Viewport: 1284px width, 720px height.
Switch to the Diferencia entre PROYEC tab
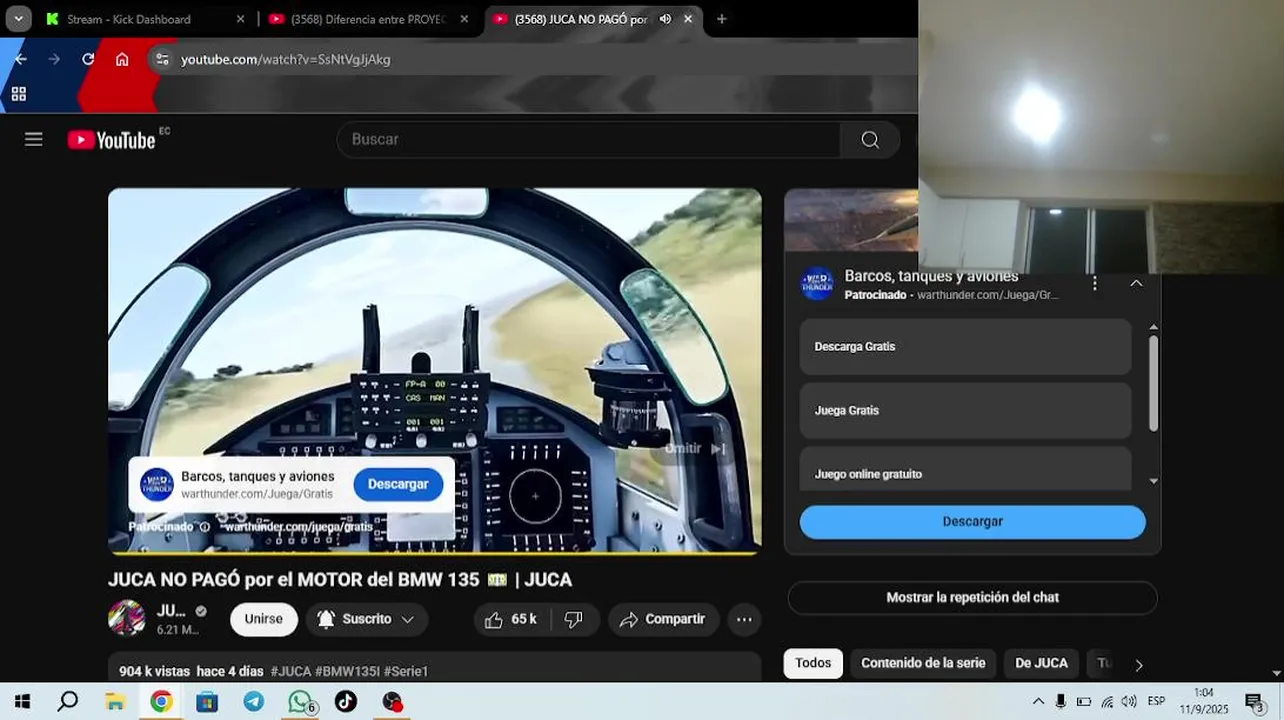point(368,19)
